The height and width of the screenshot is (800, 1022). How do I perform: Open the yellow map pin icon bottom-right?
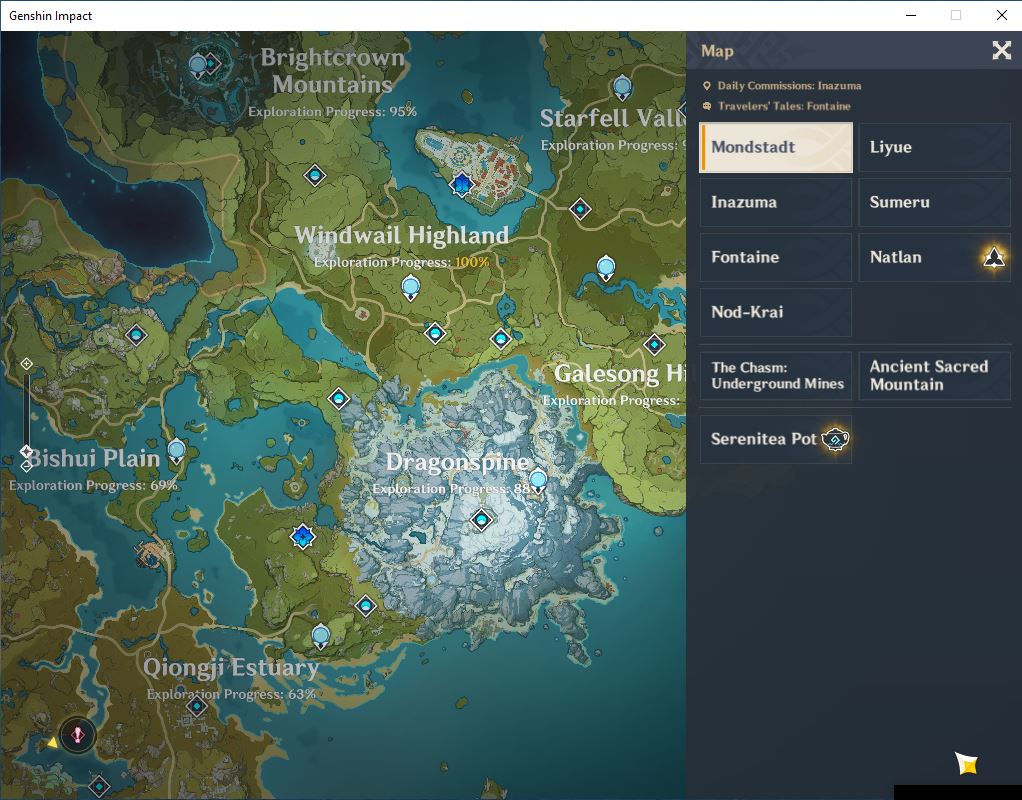967,763
